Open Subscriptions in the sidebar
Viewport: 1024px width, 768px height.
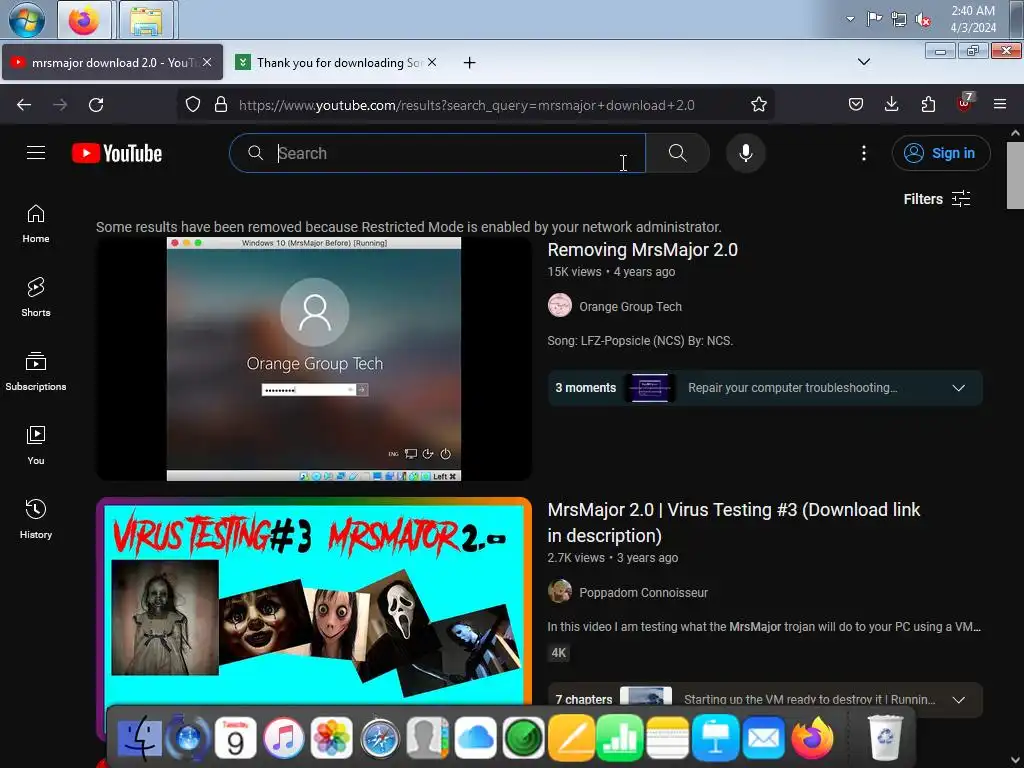pos(36,371)
